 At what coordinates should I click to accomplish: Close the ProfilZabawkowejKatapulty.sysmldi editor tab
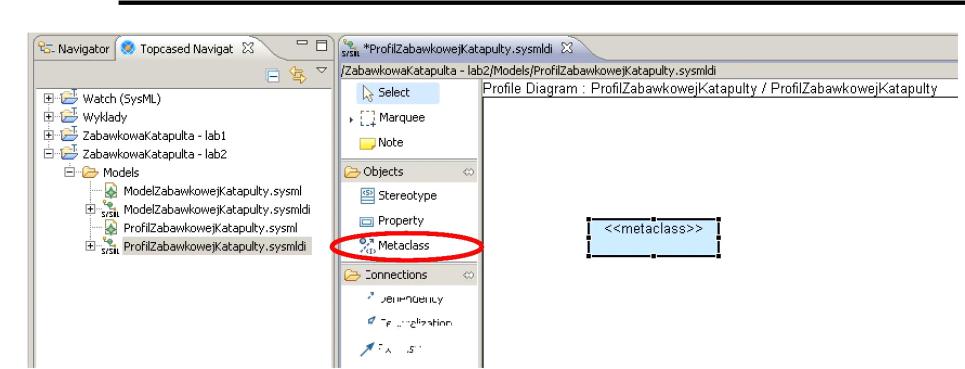tap(567, 47)
